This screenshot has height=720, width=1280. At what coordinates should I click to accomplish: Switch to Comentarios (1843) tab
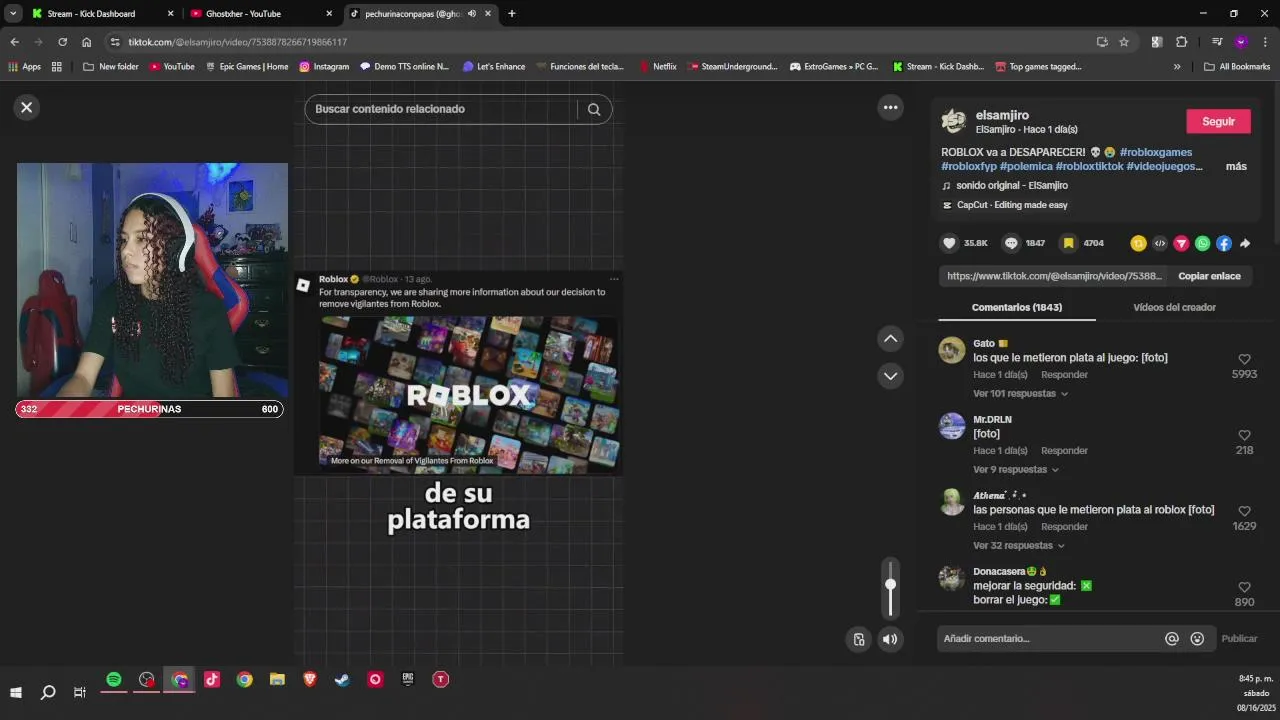1017,307
